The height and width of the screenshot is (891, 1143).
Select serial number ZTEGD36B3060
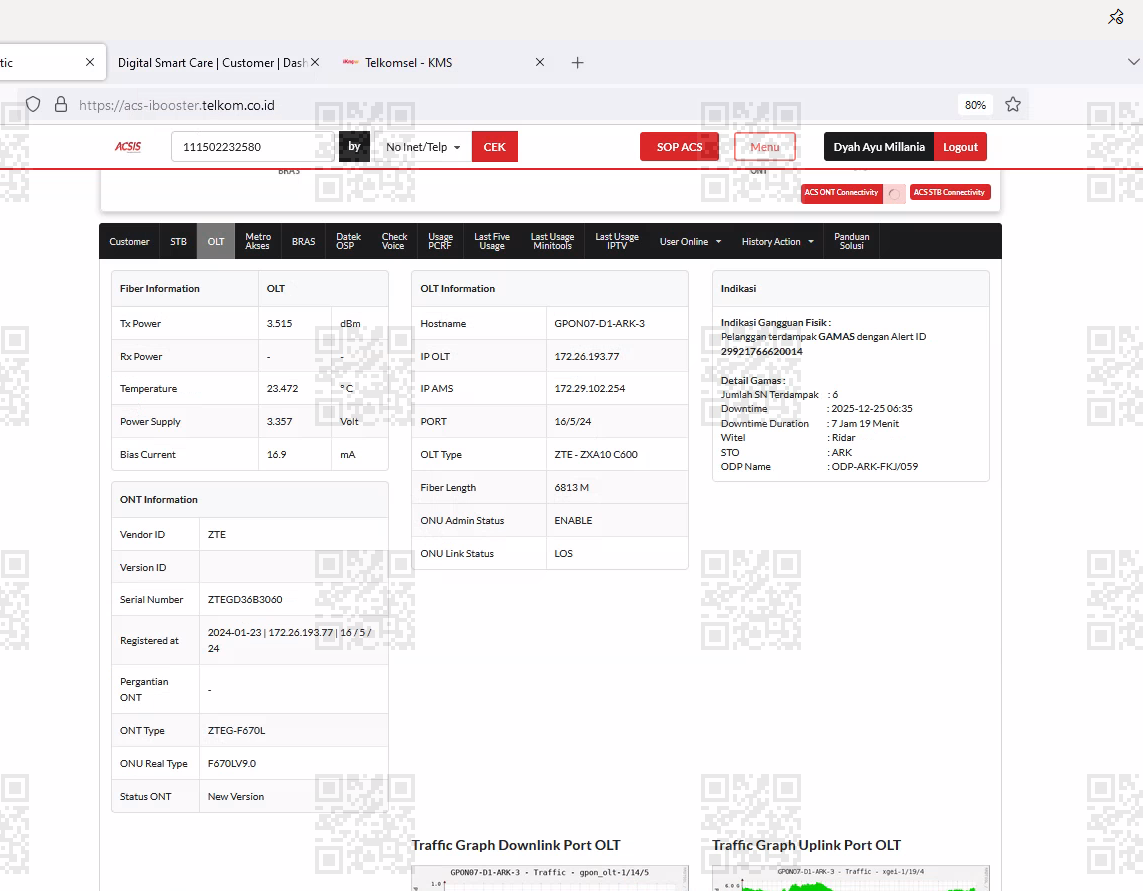coord(245,599)
